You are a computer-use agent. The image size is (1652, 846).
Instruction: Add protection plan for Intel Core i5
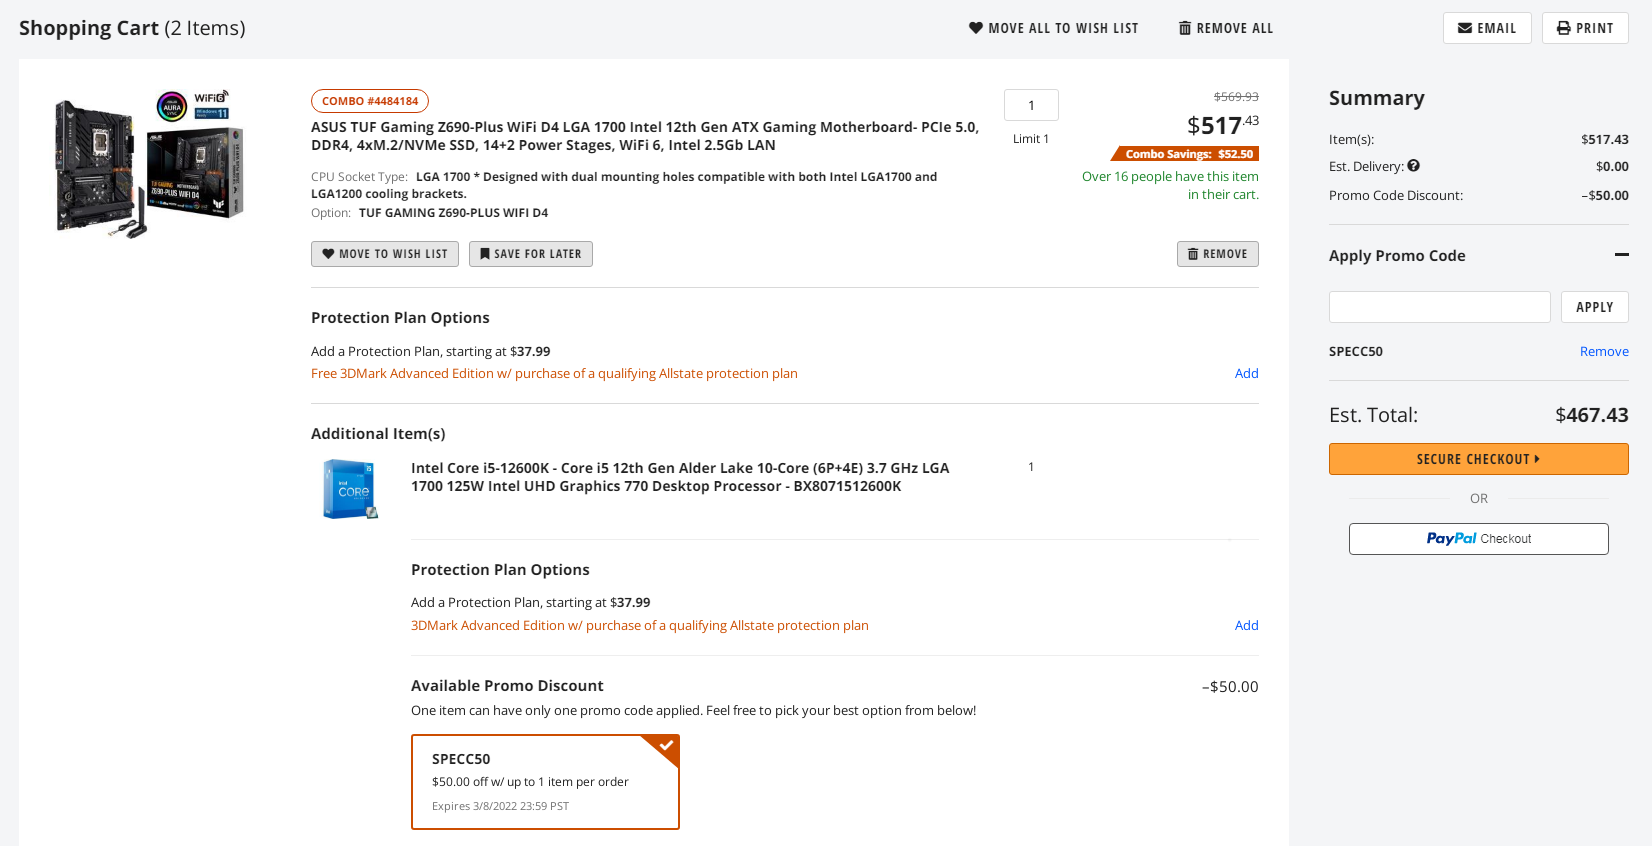point(1246,625)
